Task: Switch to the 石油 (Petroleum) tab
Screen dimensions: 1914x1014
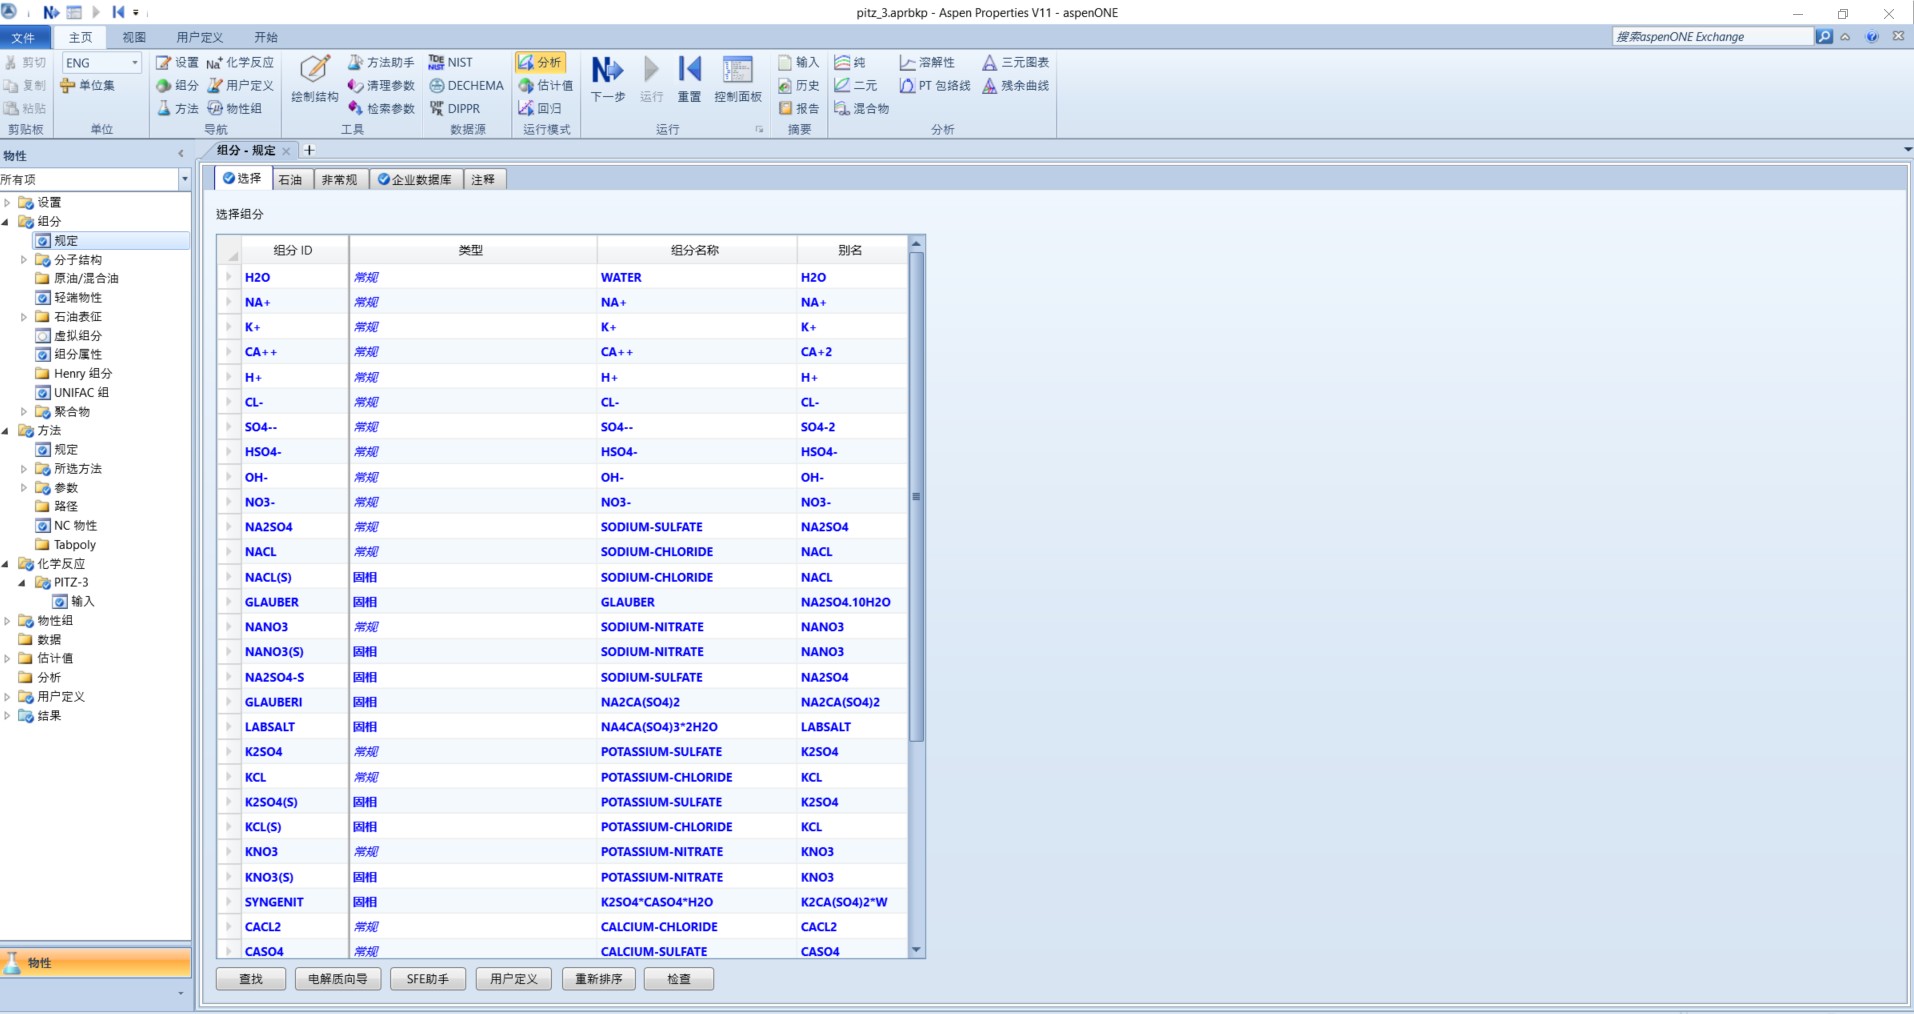Action: coord(291,179)
